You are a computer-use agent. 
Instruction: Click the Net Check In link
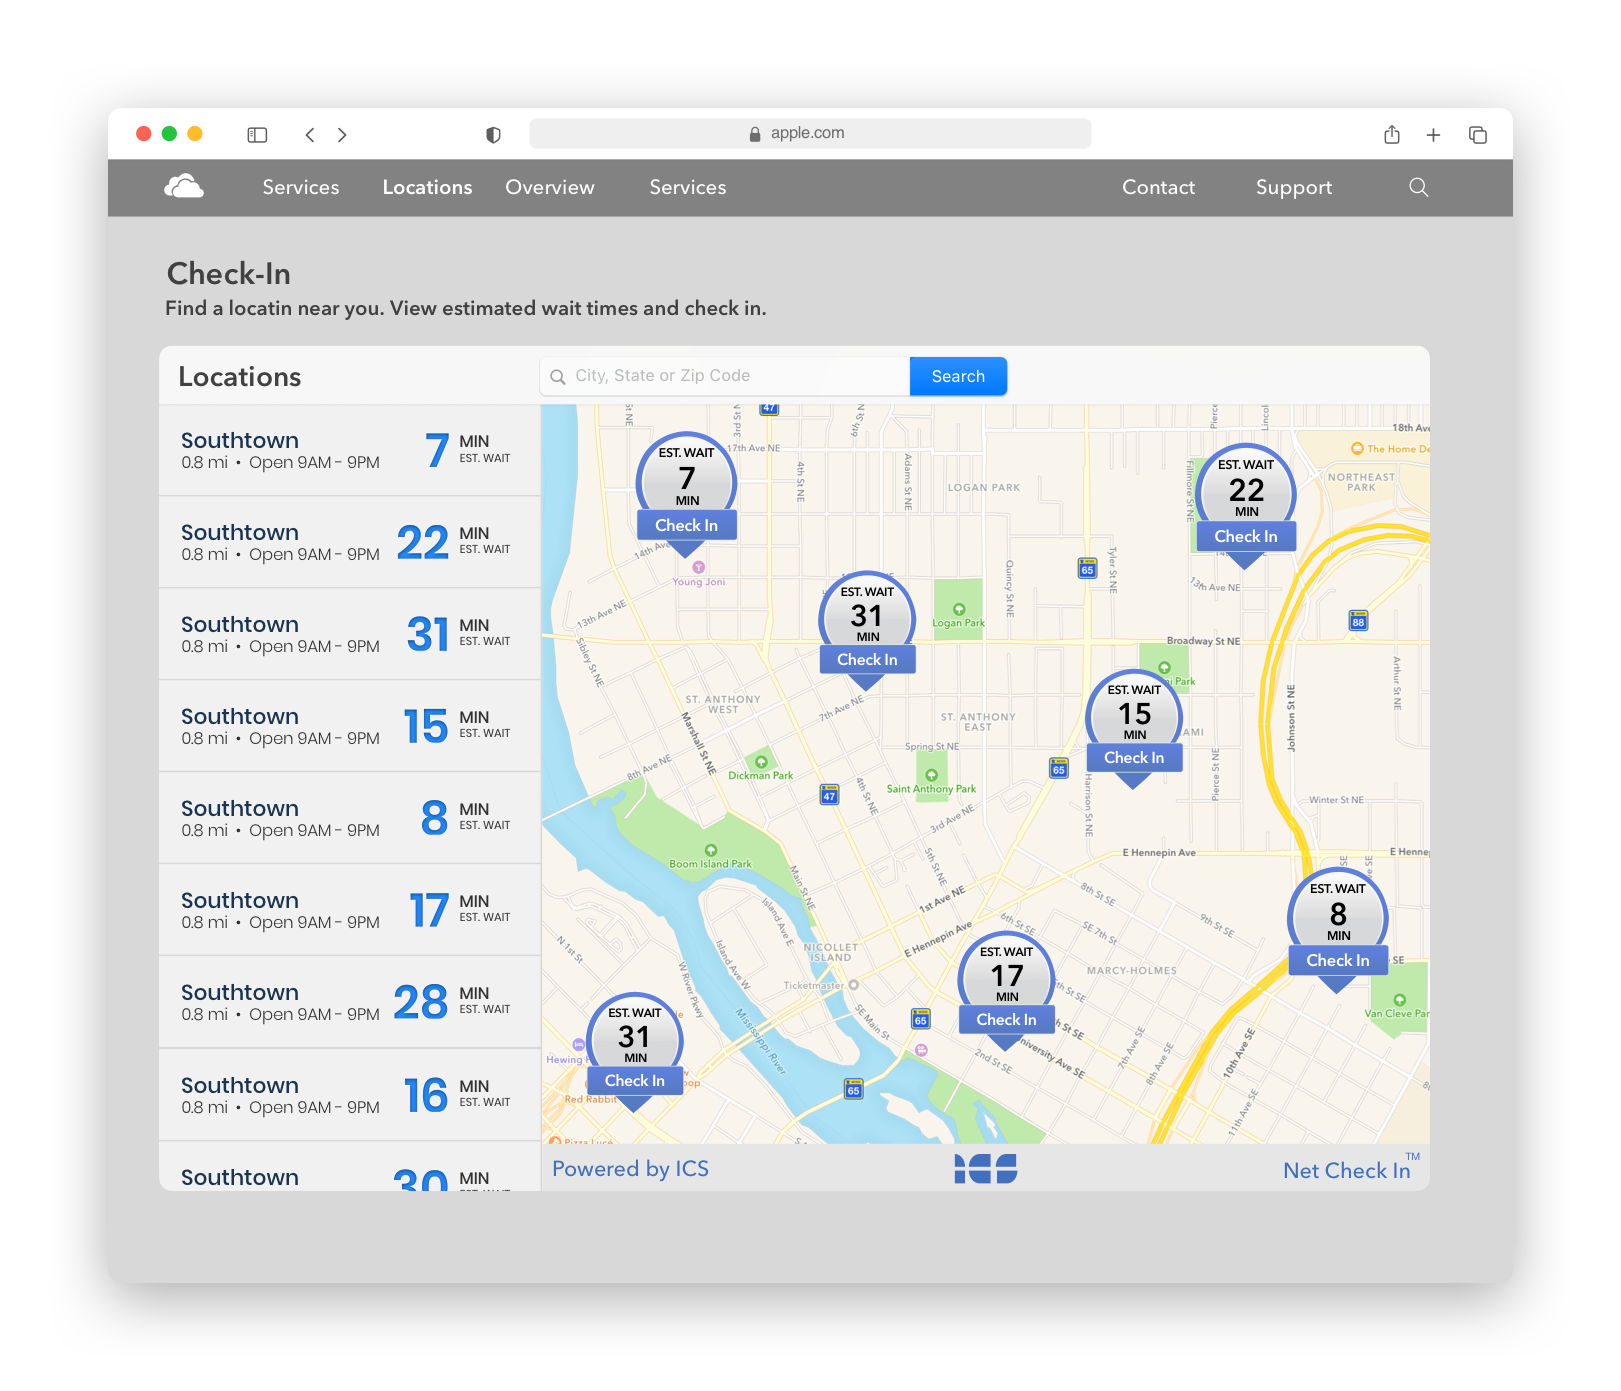coord(1346,1170)
